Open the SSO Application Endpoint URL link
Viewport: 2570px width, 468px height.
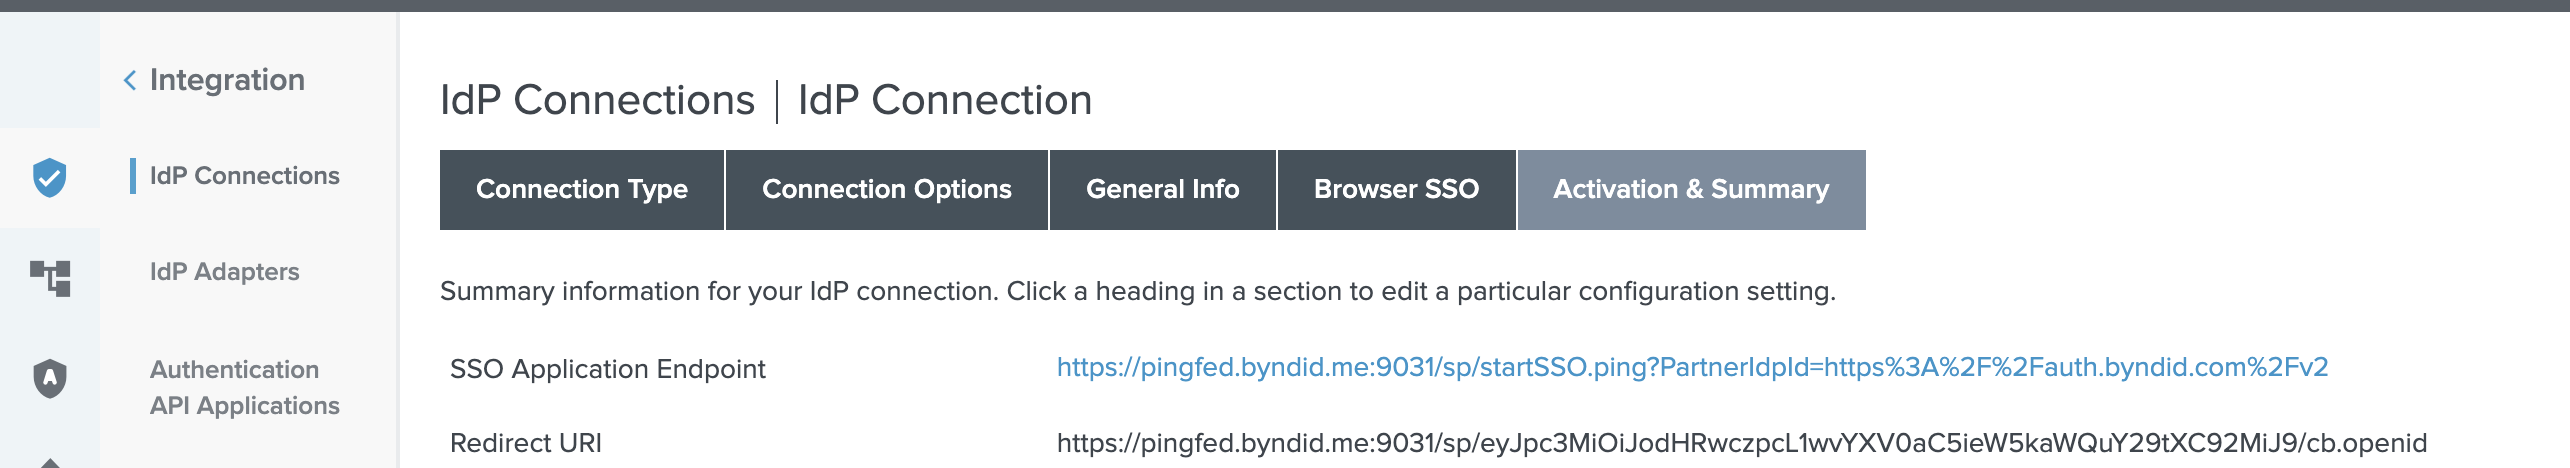click(1692, 368)
